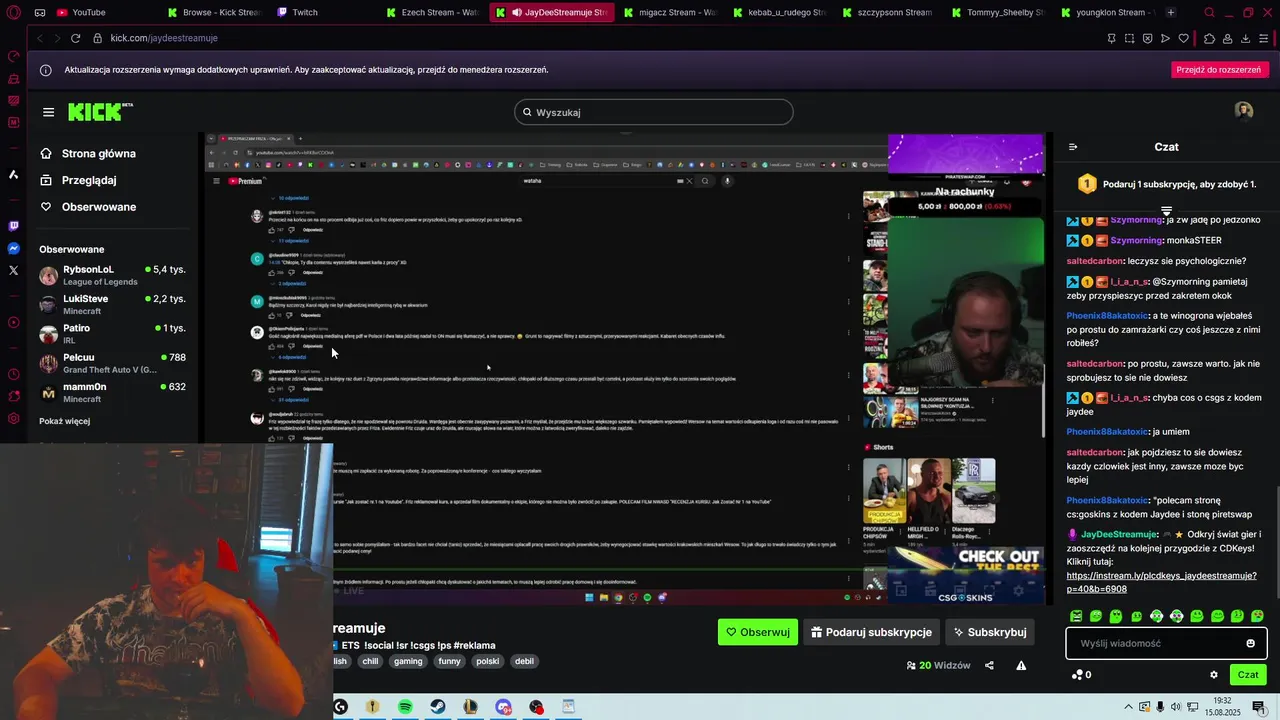1280x720 pixels.
Task: Click the Obserwuj button
Action: pos(758,632)
